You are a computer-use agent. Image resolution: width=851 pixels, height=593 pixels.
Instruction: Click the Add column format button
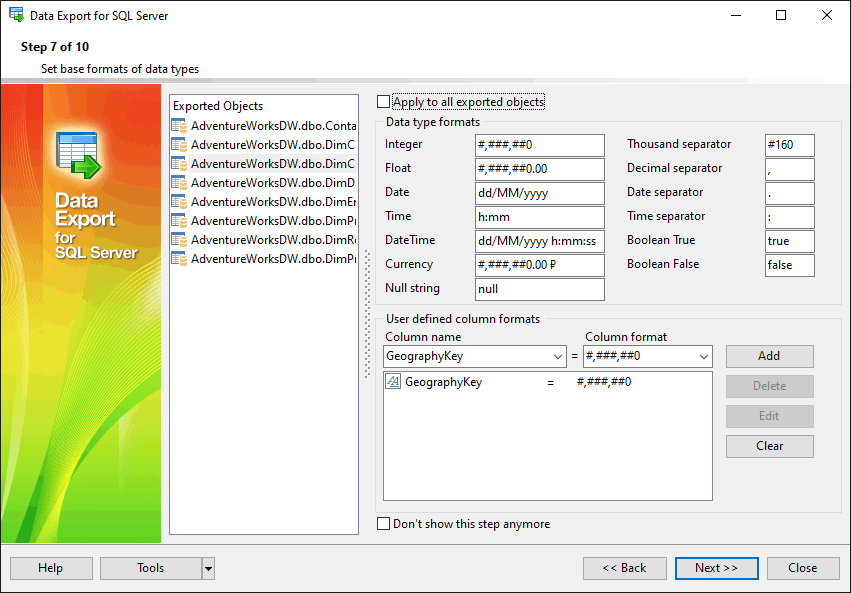(x=769, y=356)
